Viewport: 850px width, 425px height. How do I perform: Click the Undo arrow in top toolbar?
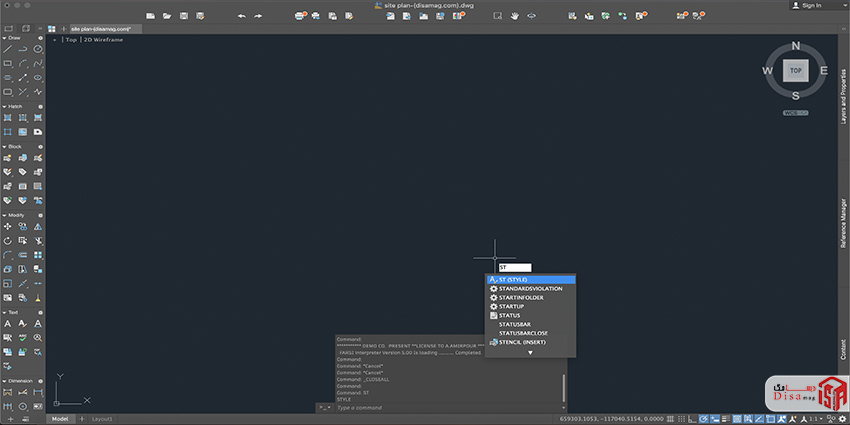click(241, 16)
